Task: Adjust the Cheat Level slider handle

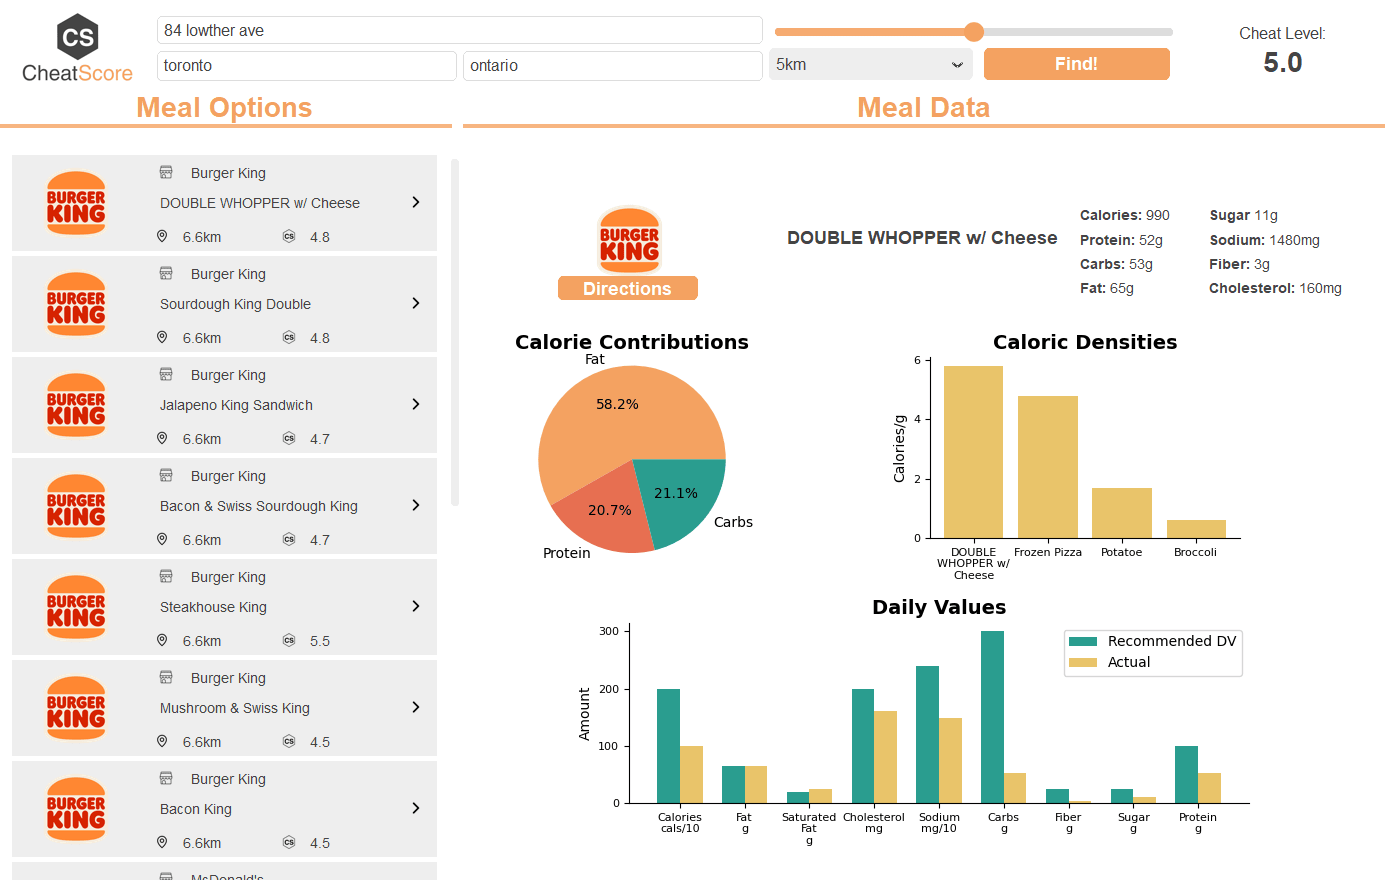Action: pyautogui.click(x=974, y=32)
